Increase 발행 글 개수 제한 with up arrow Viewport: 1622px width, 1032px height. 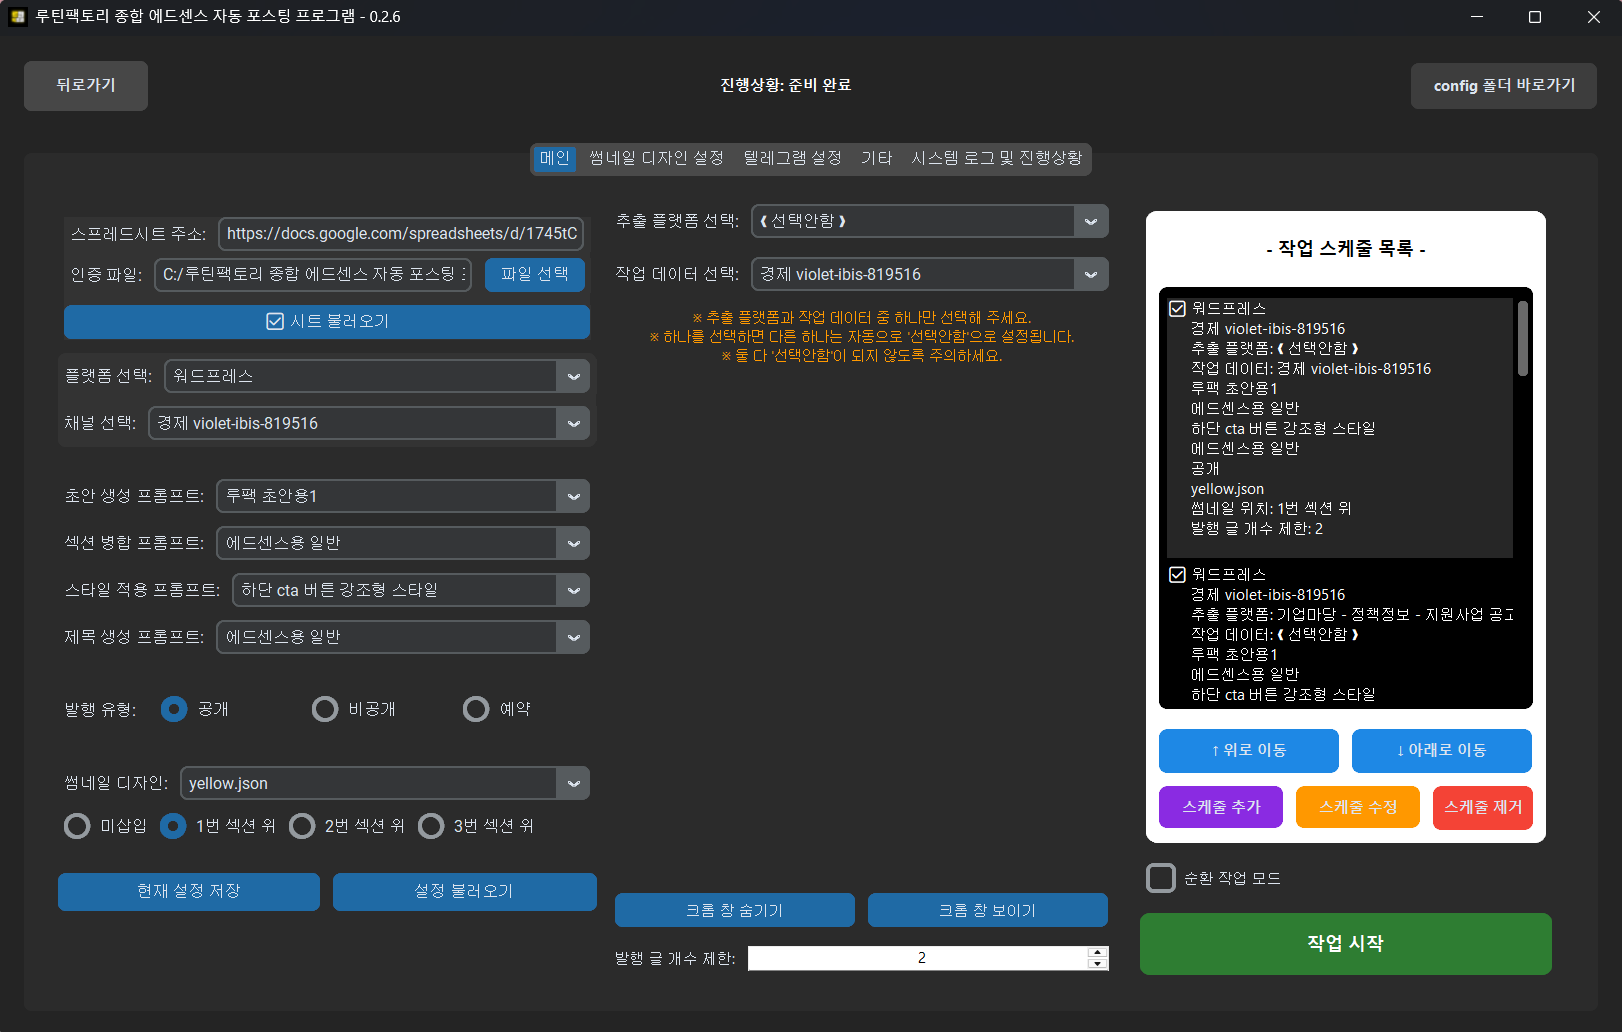click(x=1097, y=952)
